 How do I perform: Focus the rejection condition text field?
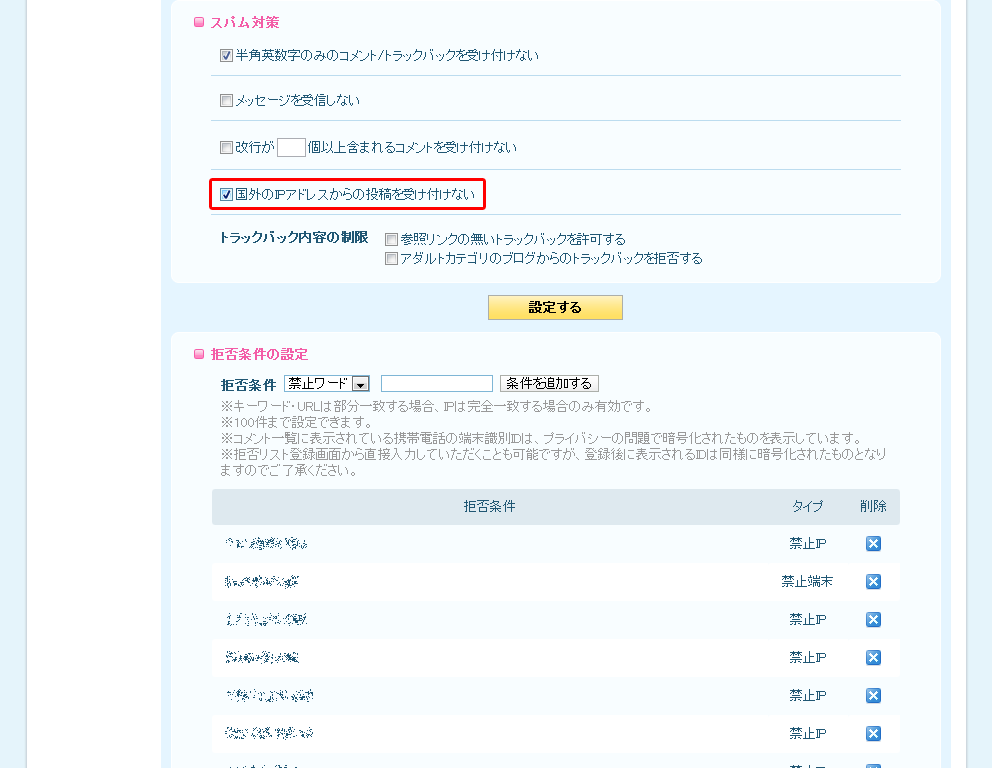[x=437, y=383]
